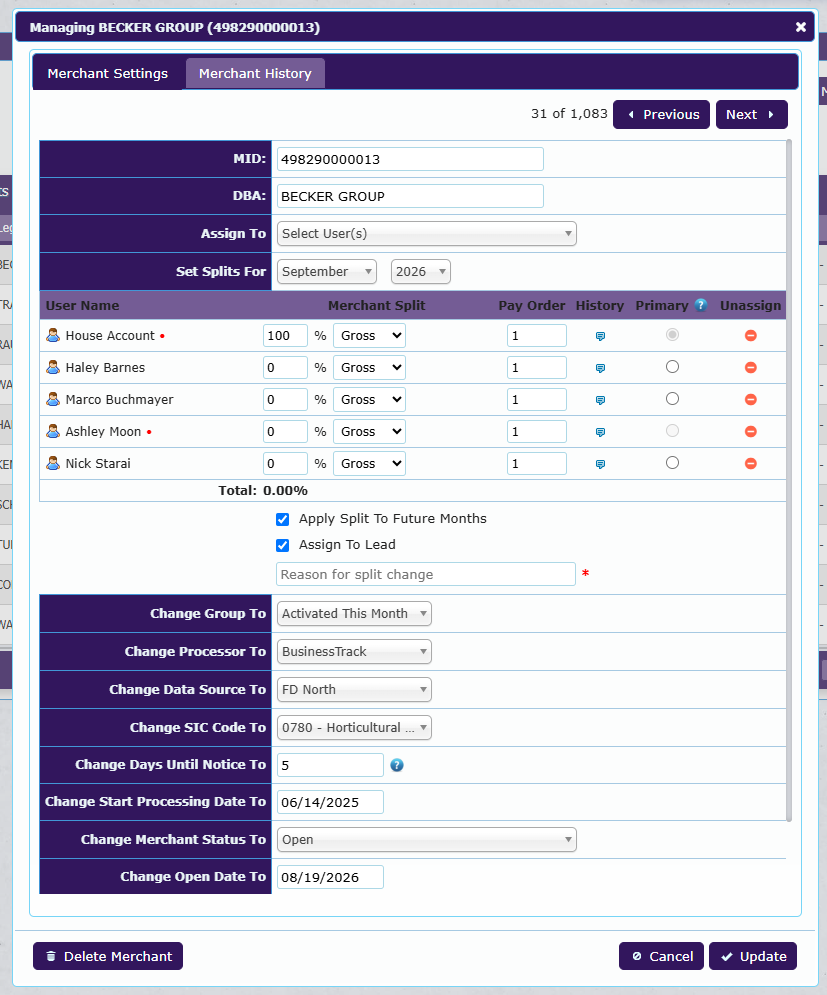Click Change Start Processing Date field
Screen dimensions: 827x995
pos(330,802)
